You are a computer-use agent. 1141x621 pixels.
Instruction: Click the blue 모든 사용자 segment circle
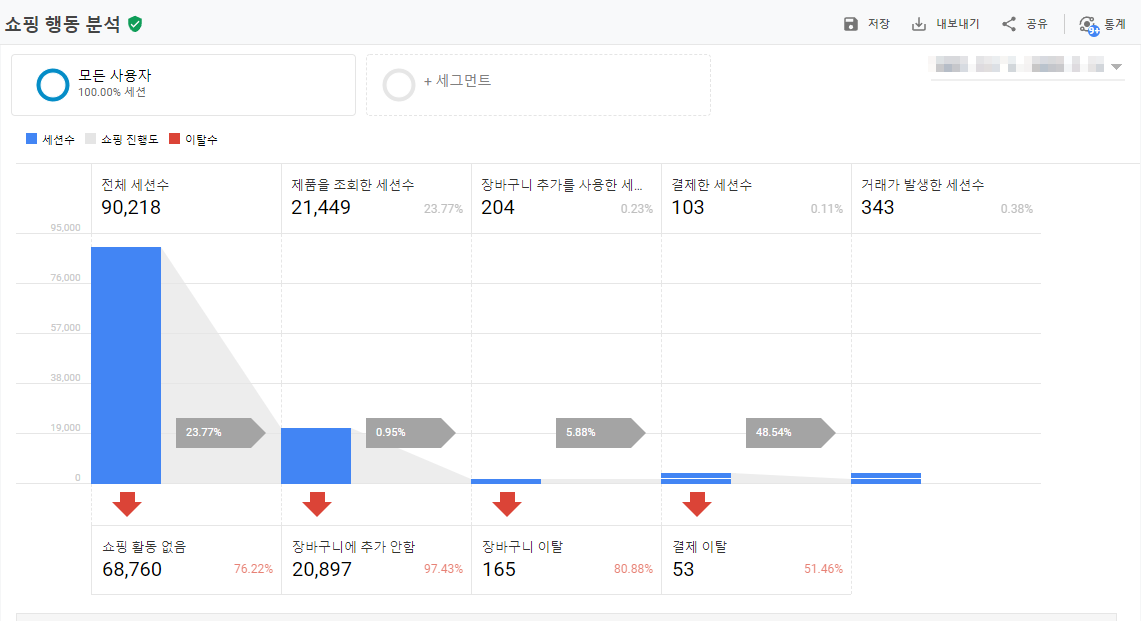click(x=53, y=85)
